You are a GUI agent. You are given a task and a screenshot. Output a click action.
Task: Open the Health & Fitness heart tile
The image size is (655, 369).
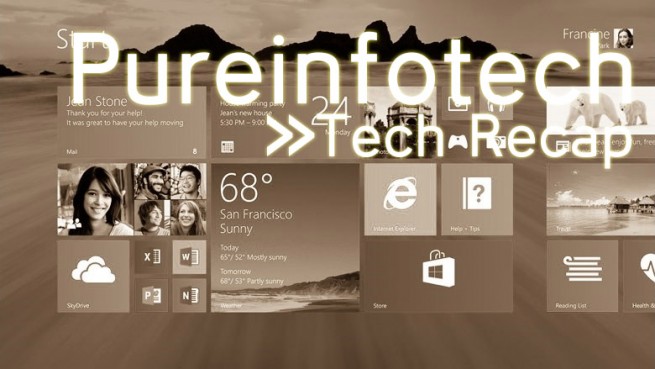(x=639, y=276)
